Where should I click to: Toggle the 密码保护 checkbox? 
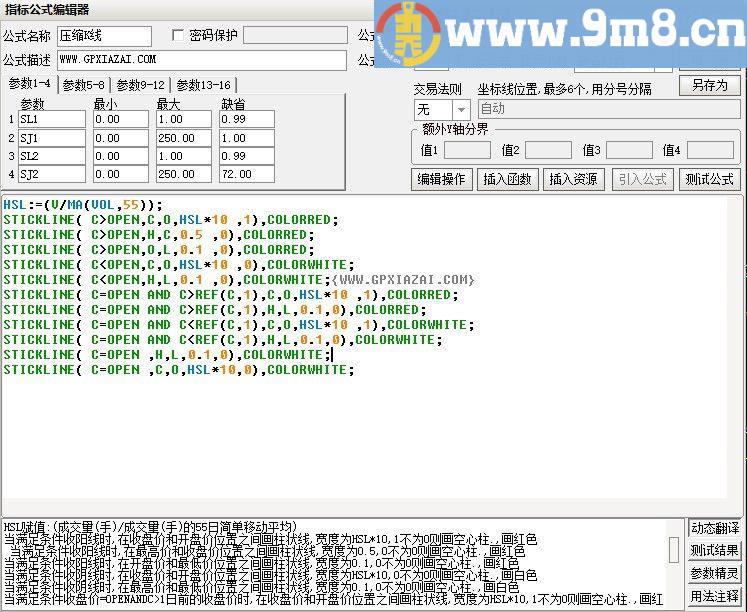click(179, 36)
